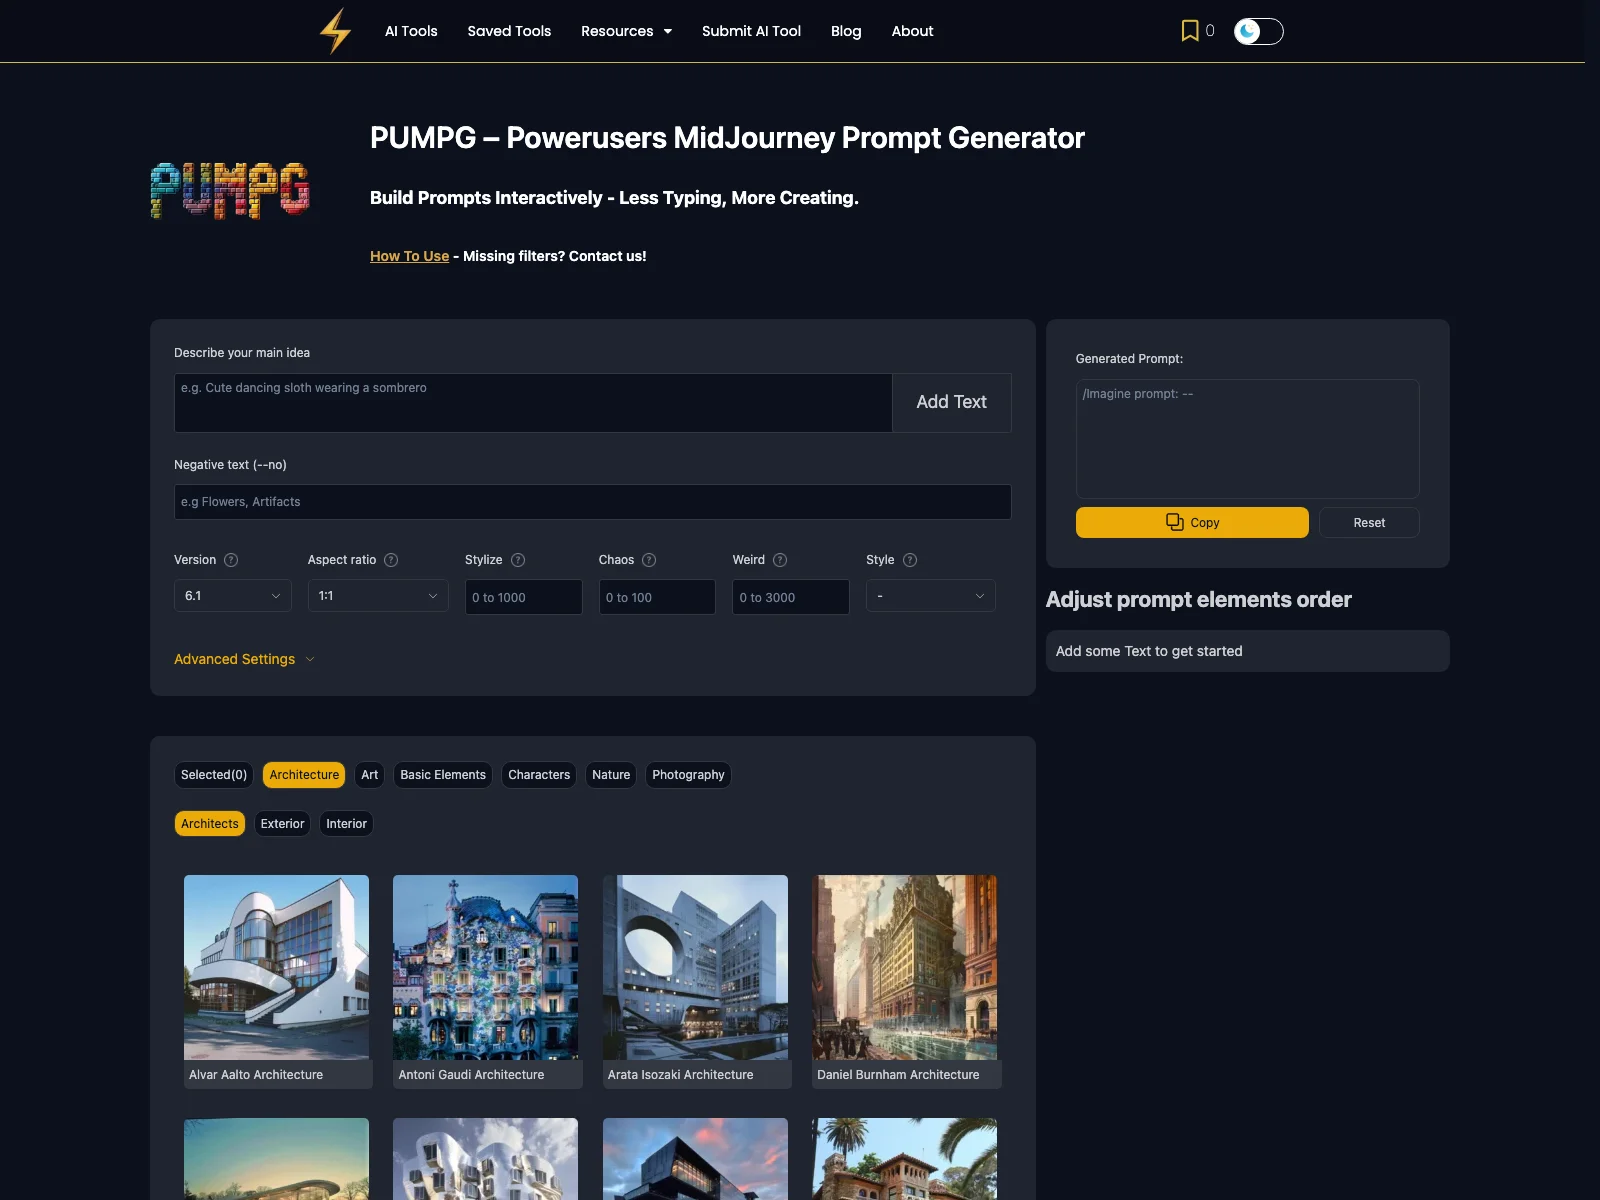Open Submit AI Tool page
Screen dimensions: 1600x1200
[751, 31]
